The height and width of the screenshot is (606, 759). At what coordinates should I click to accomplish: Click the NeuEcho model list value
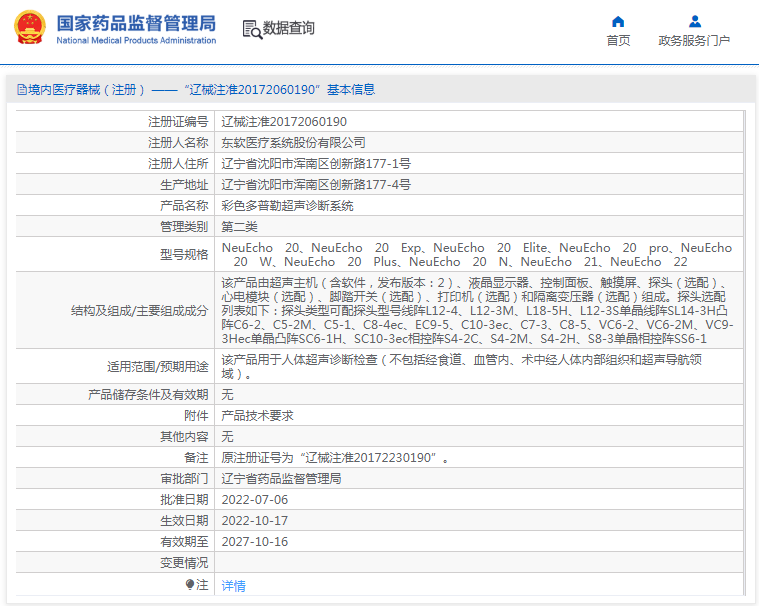pyautogui.click(x=477, y=255)
